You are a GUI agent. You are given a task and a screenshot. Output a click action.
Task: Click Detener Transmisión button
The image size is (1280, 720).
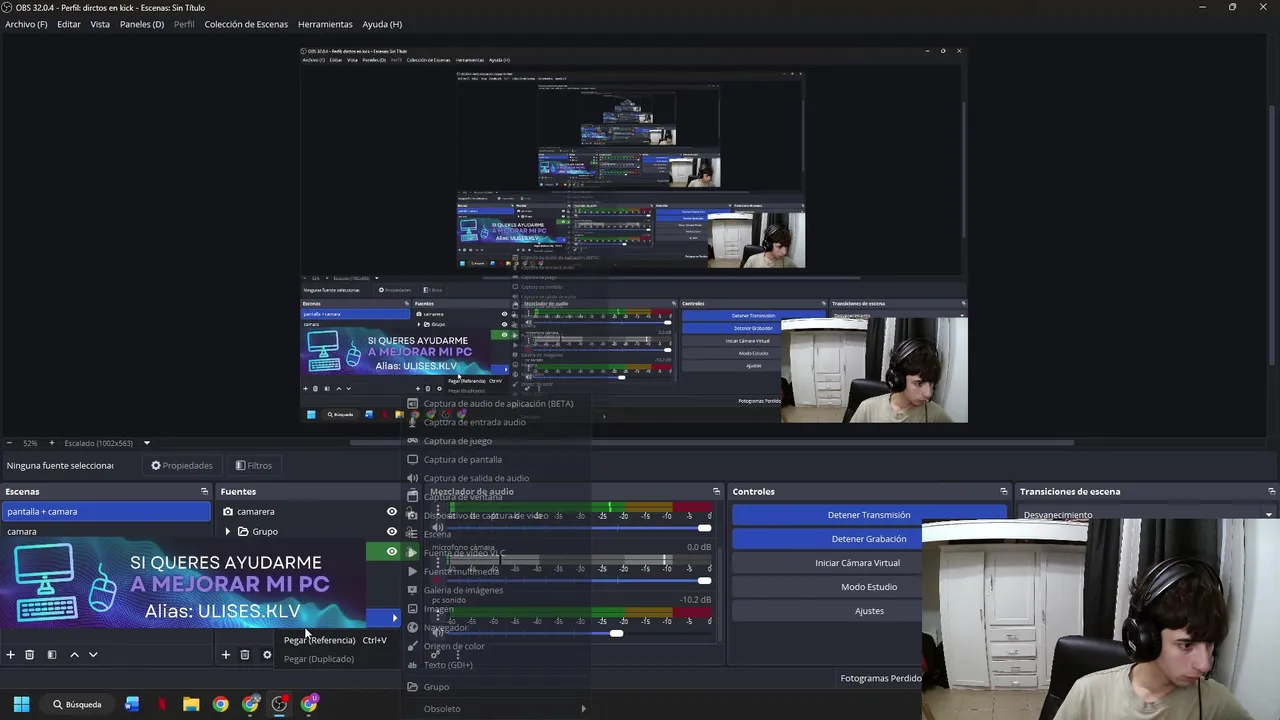pyautogui.click(x=869, y=515)
